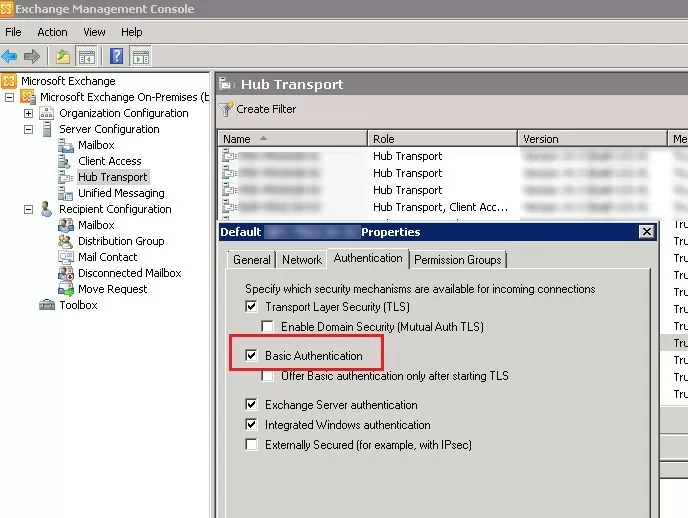Open the Toolbox node
This screenshot has height=518, width=688.
[79, 305]
